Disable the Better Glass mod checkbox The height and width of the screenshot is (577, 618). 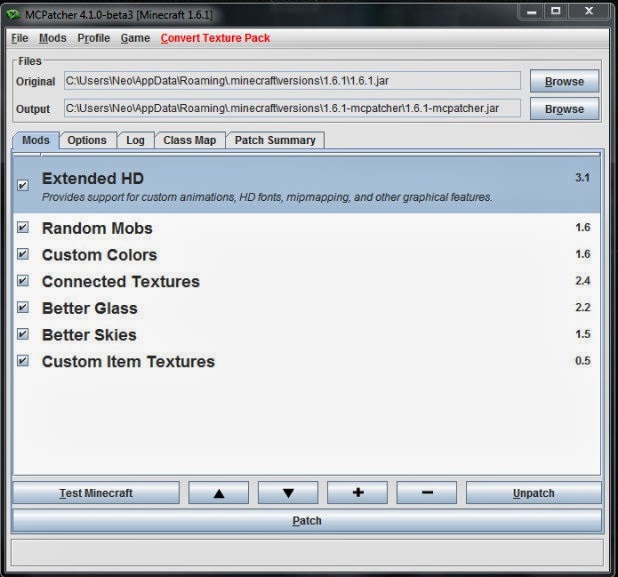click(23, 308)
